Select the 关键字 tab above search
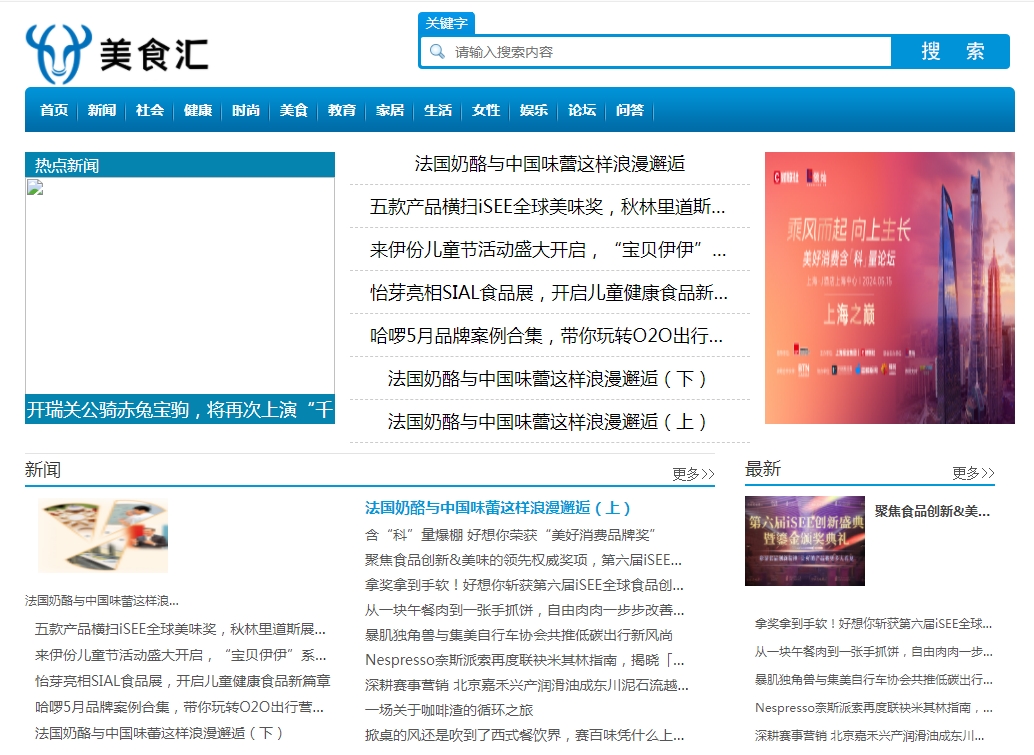This screenshot has width=1034, height=755. (446, 23)
